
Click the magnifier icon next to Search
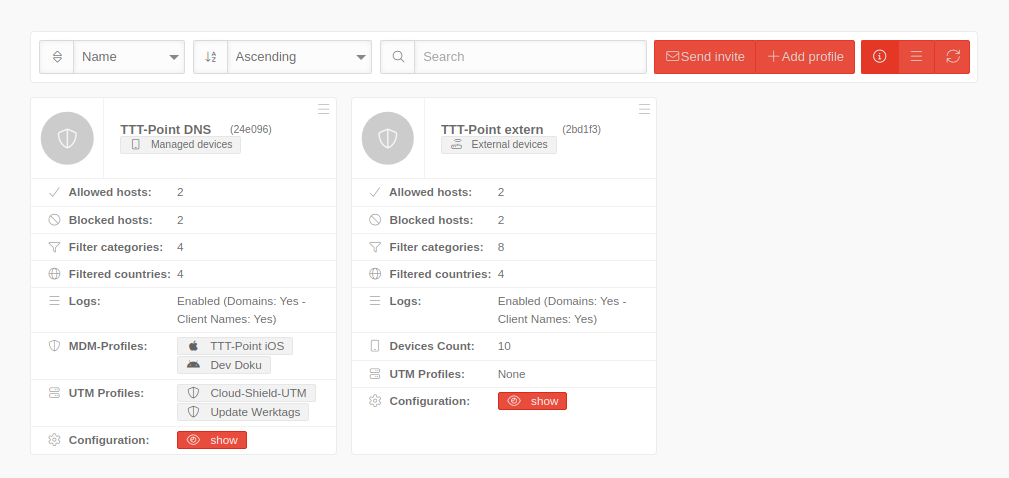398,57
